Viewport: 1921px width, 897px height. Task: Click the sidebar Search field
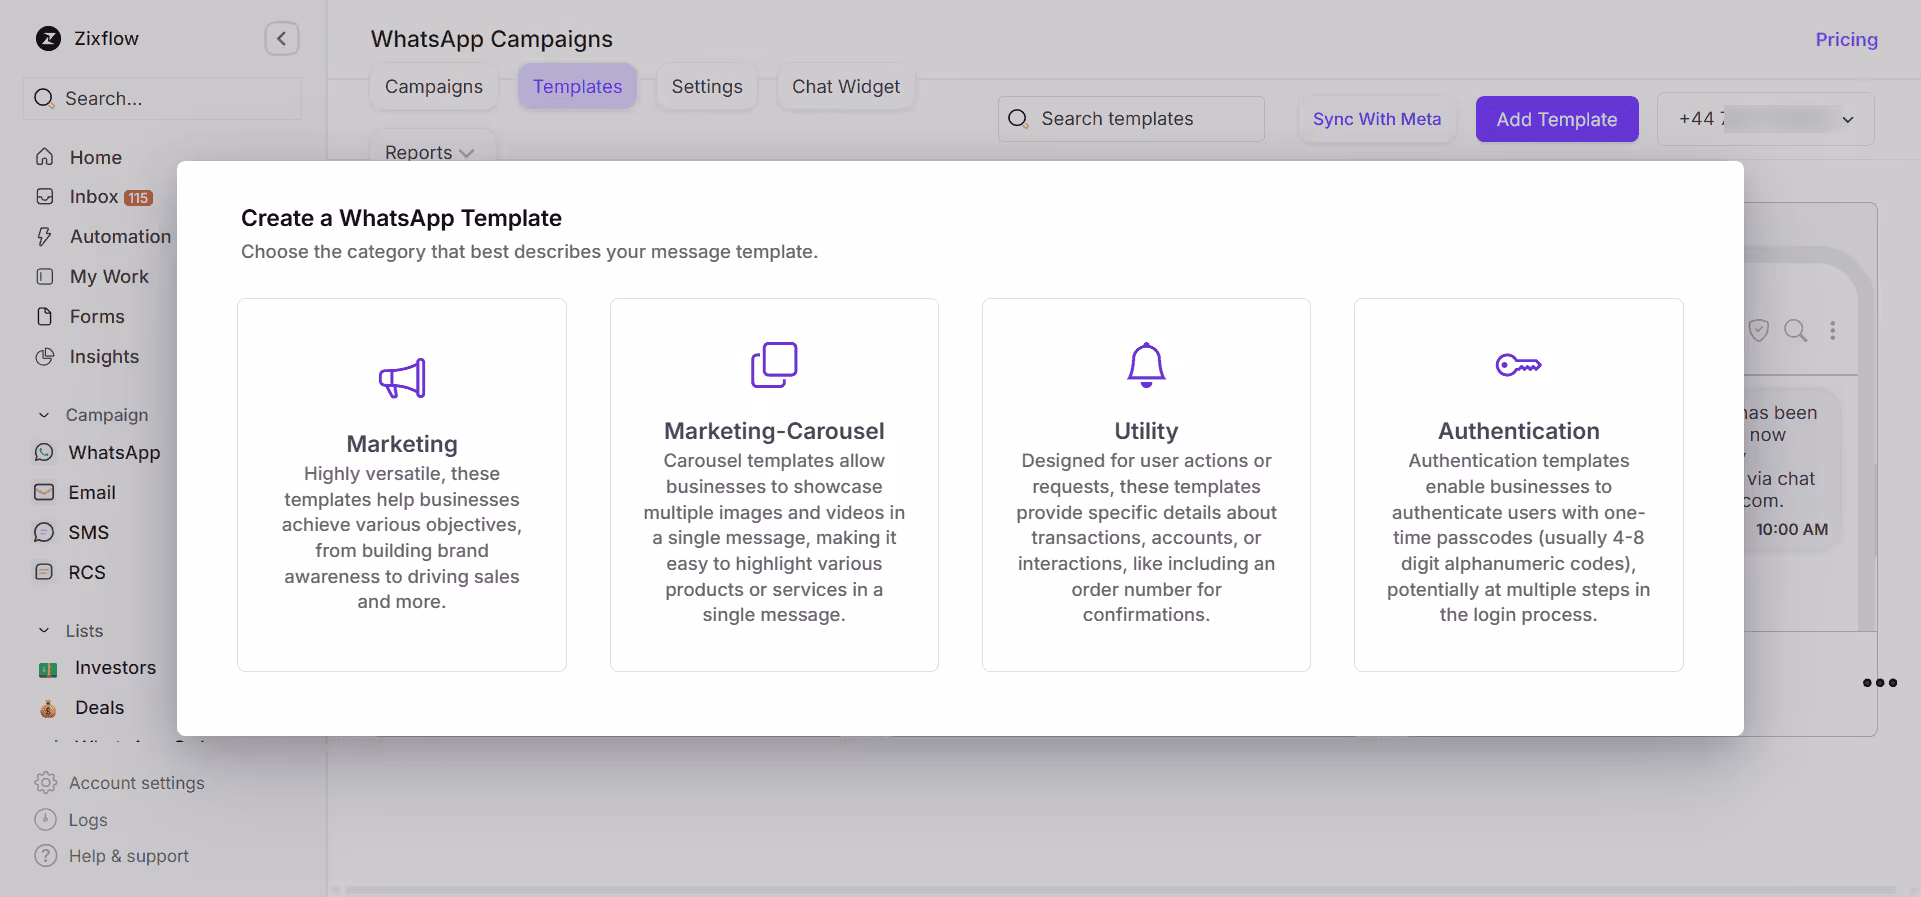[x=162, y=98]
